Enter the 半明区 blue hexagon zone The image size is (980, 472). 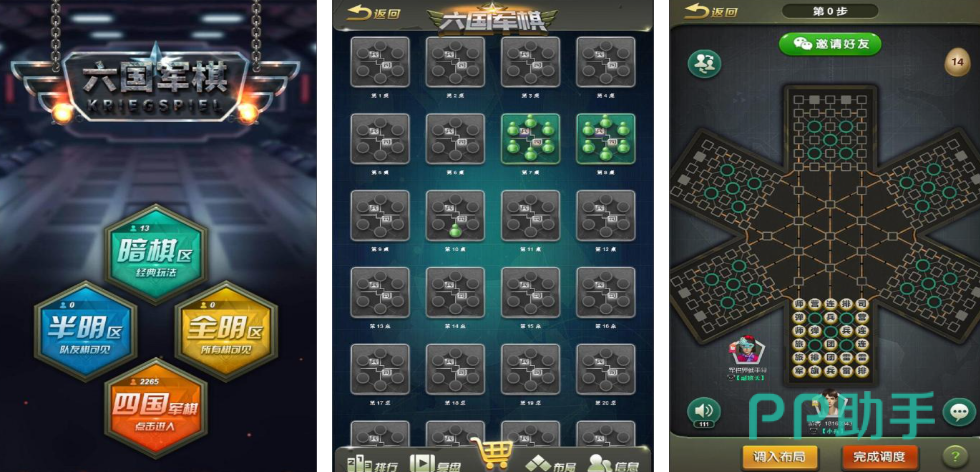(x=85, y=331)
